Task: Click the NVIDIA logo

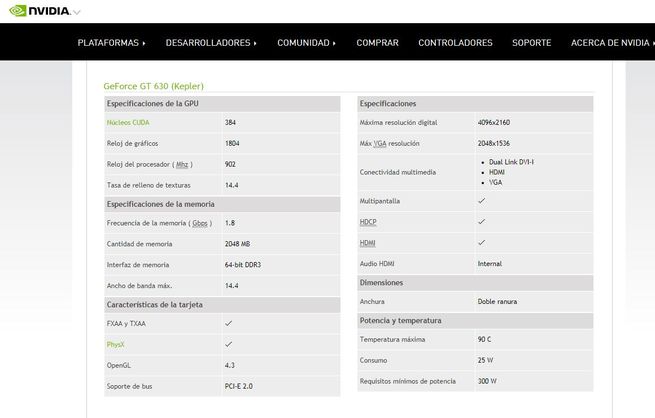Action: point(39,10)
